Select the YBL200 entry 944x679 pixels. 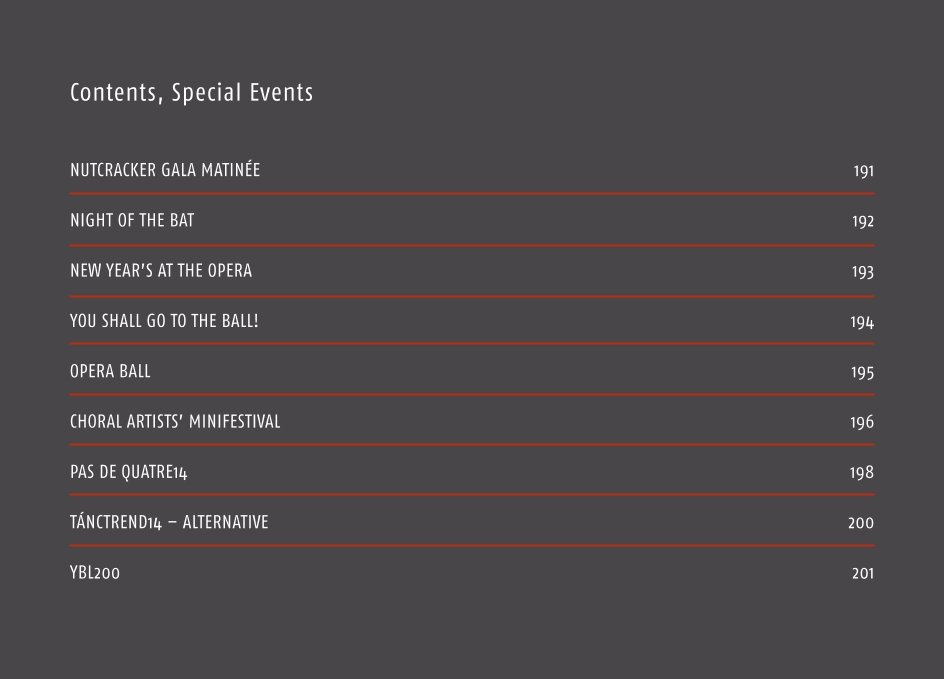[95, 572]
